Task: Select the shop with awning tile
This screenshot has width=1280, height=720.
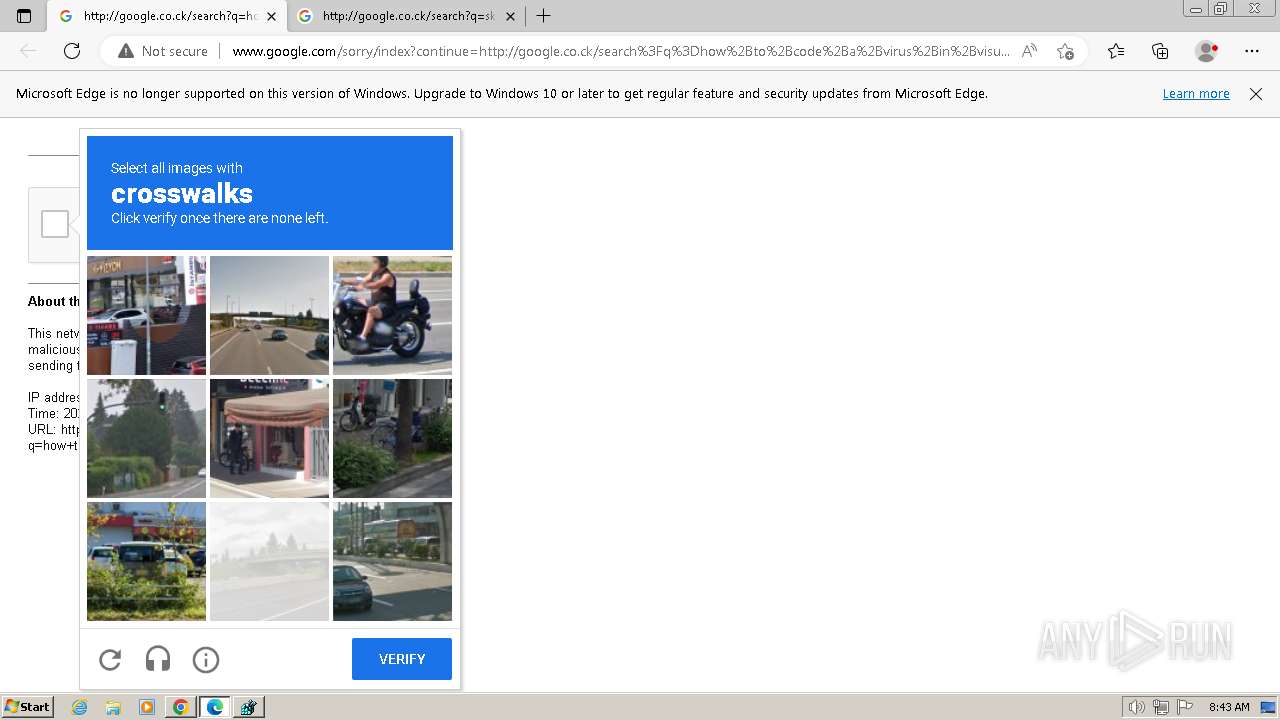Action: pos(269,438)
